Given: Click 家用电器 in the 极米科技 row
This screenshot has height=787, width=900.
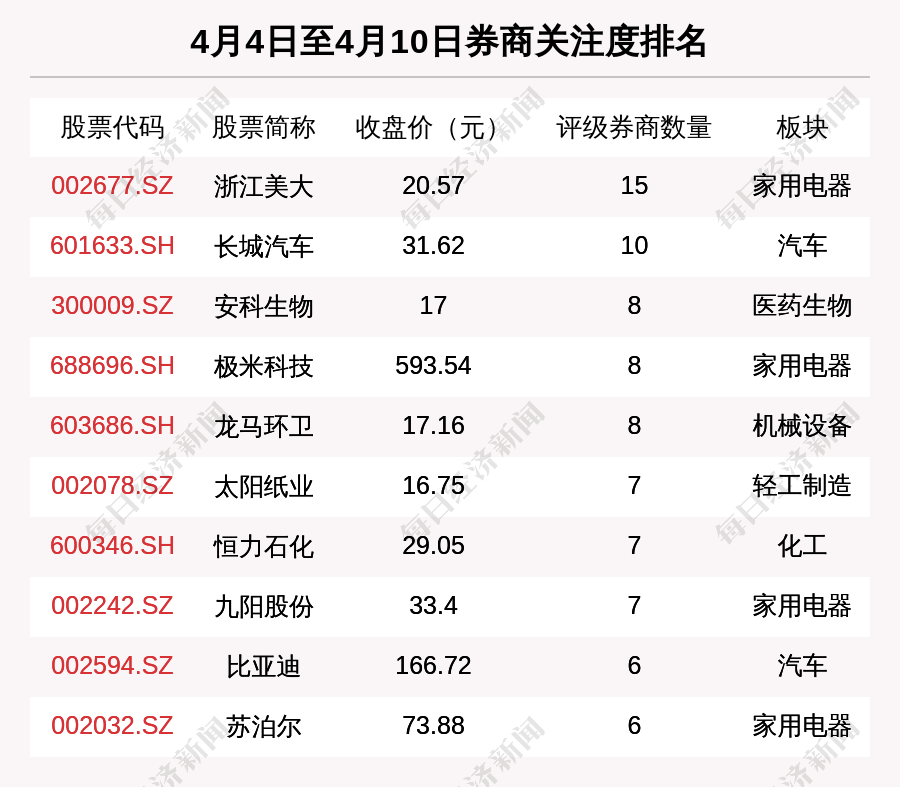Looking at the screenshot, I should pos(802,367).
